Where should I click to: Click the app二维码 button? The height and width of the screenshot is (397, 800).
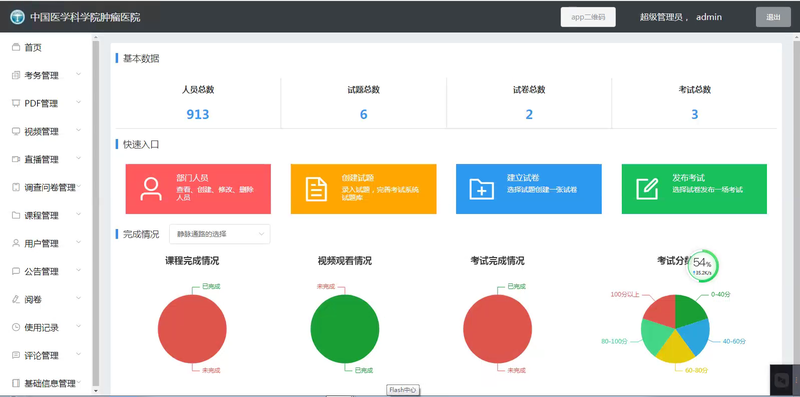[588, 17]
